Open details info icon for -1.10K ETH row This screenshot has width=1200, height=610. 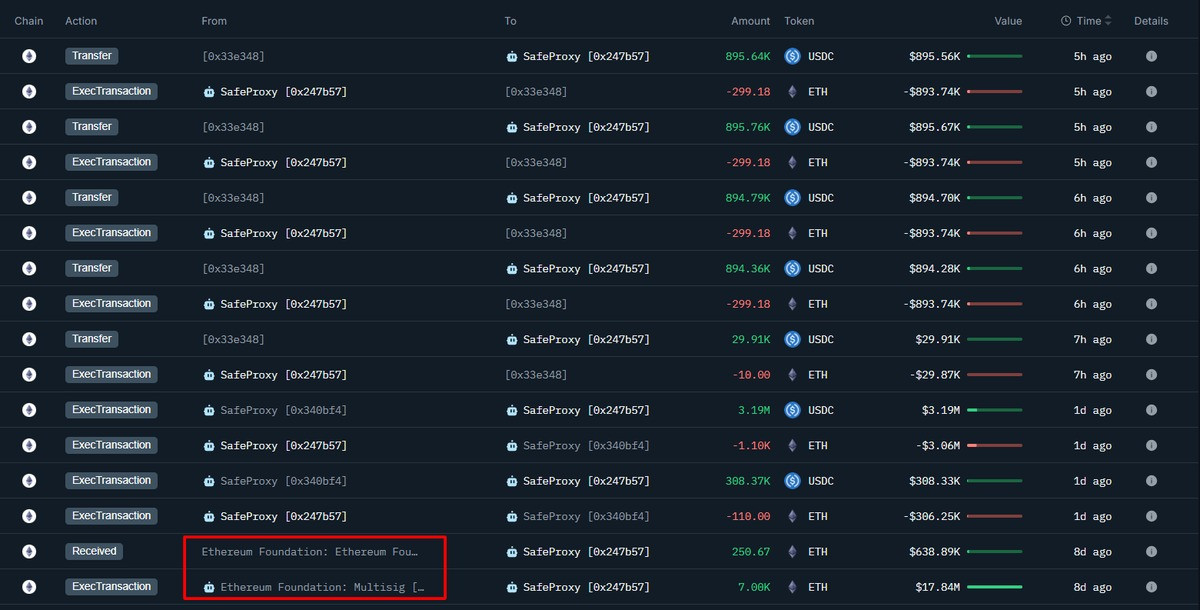click(x=1151, y=445)
